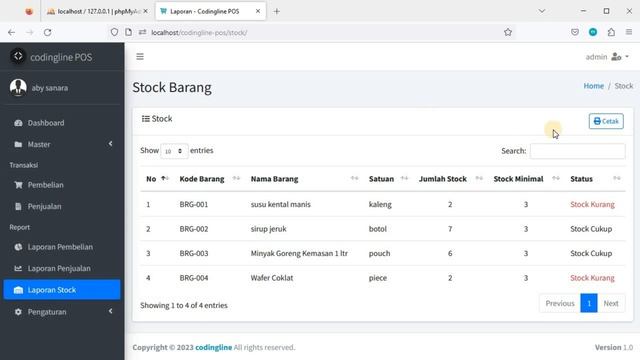Image resolution: width=640 pixels, height=360 pixels.
Task: Open the codingline footer link
Action: (213, 347)
